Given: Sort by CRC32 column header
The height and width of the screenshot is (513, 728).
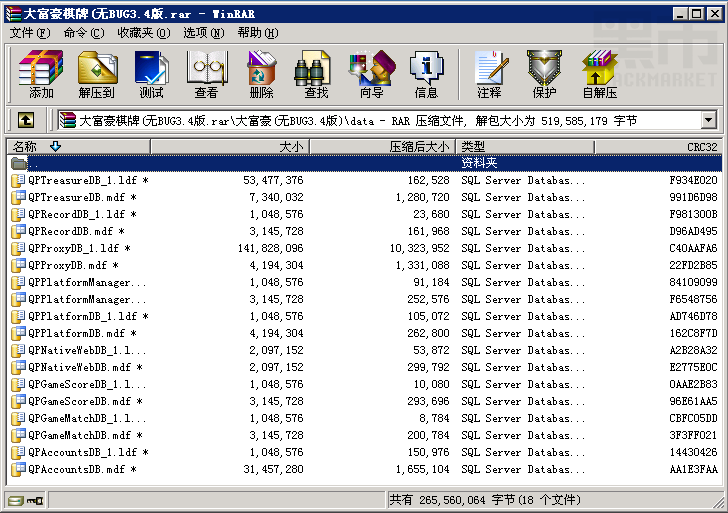Looking at the screenshot, I should (x=658, y=147).
